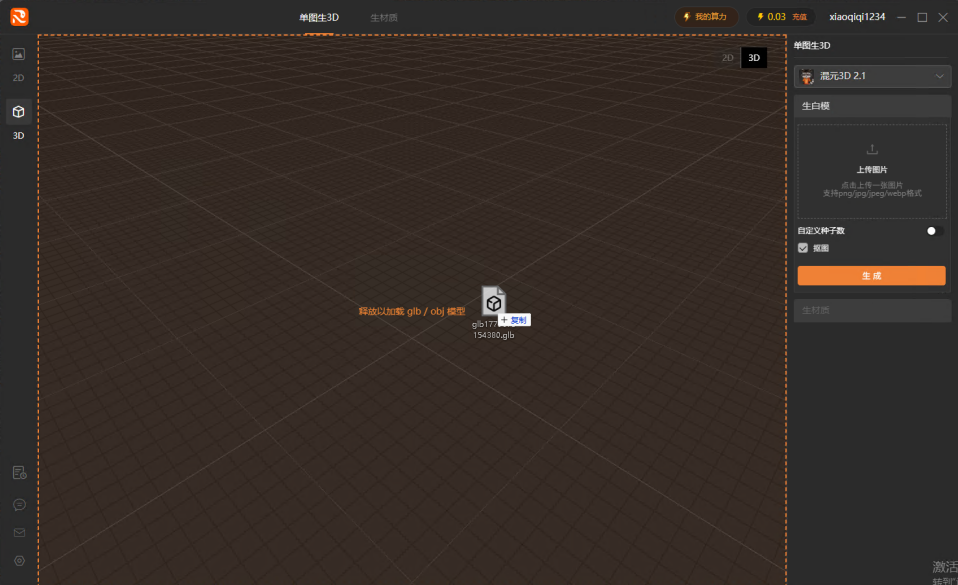Toggle the 自定义种子数 switch

935,230
